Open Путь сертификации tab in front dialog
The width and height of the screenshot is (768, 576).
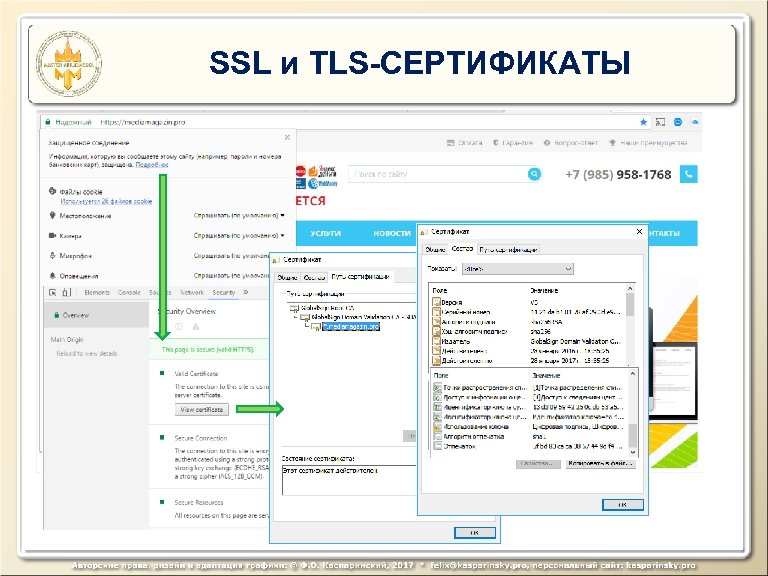click(x=508, y=249)
